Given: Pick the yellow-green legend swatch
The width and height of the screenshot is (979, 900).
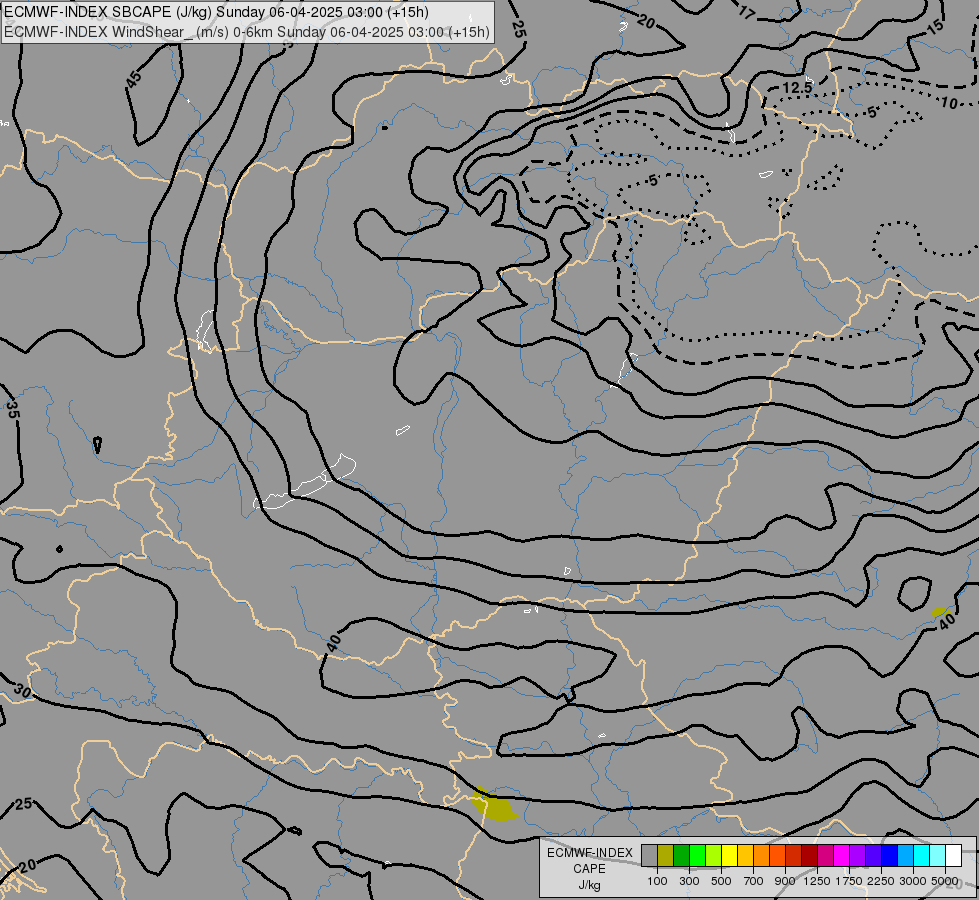Looking at the screenshot, I should click(713, 855).
